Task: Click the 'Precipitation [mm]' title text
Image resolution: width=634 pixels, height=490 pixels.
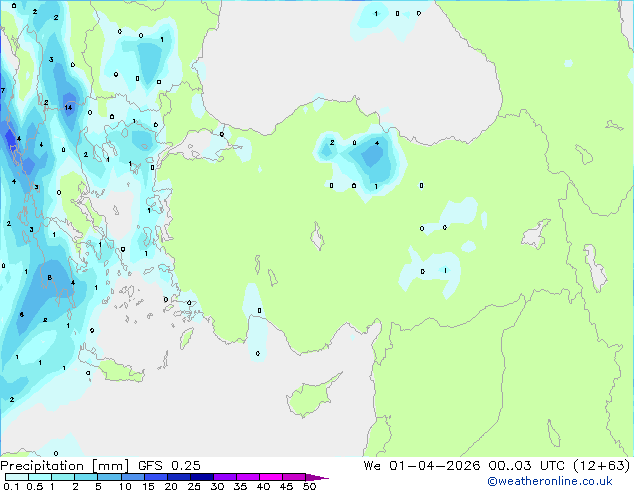Action: click(x=65, y=466)
